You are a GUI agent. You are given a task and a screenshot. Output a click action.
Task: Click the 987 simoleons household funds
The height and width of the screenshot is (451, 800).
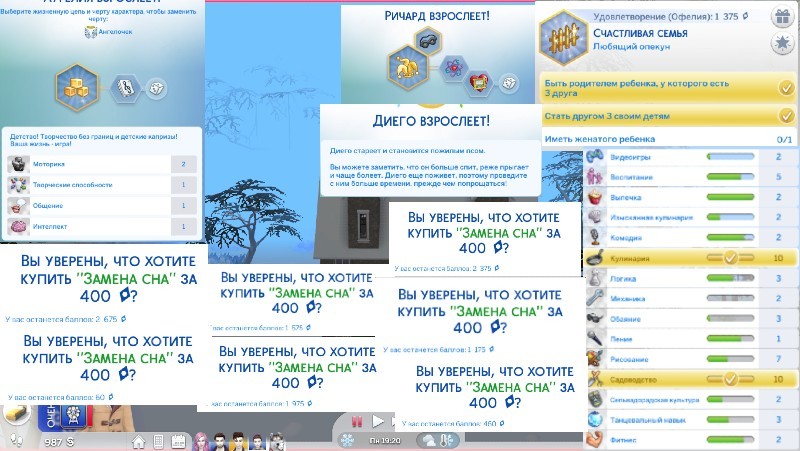click(x=59, y=442)
